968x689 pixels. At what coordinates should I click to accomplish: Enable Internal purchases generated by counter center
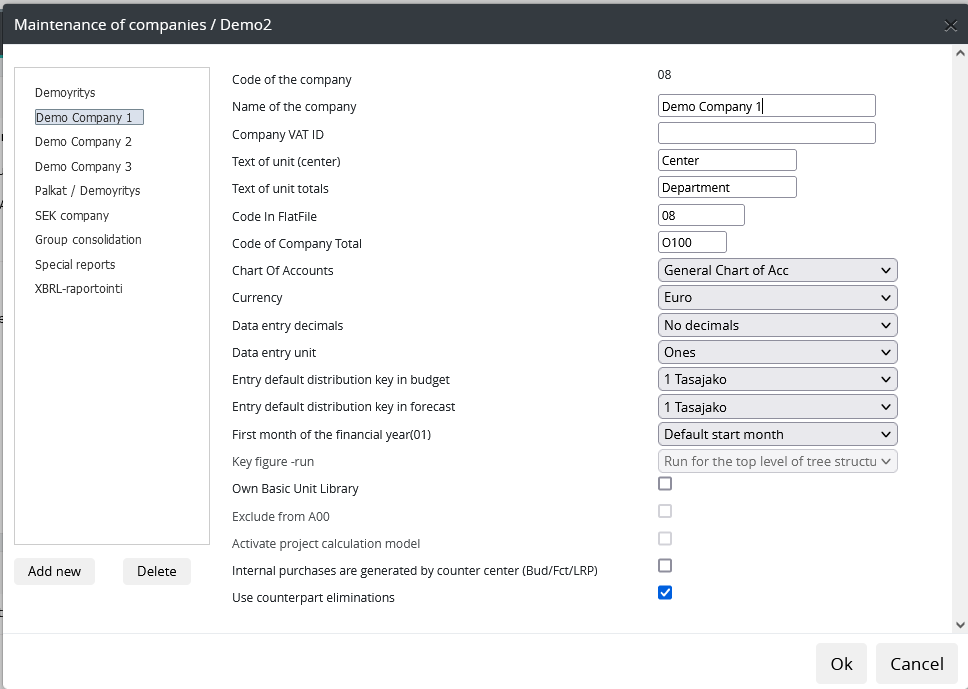[x=665, y=566]
